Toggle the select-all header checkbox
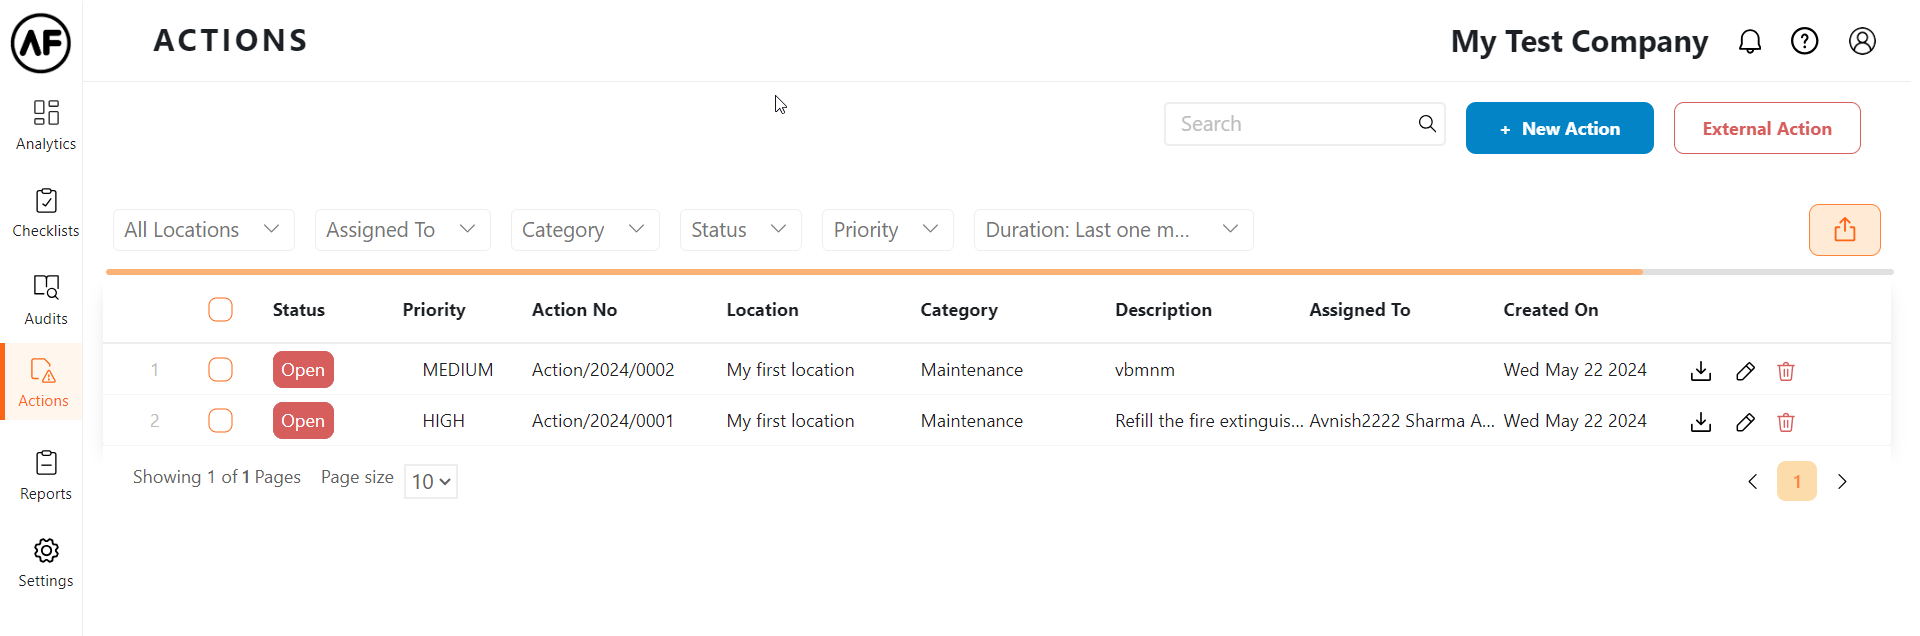 click(x=220, y=310)
